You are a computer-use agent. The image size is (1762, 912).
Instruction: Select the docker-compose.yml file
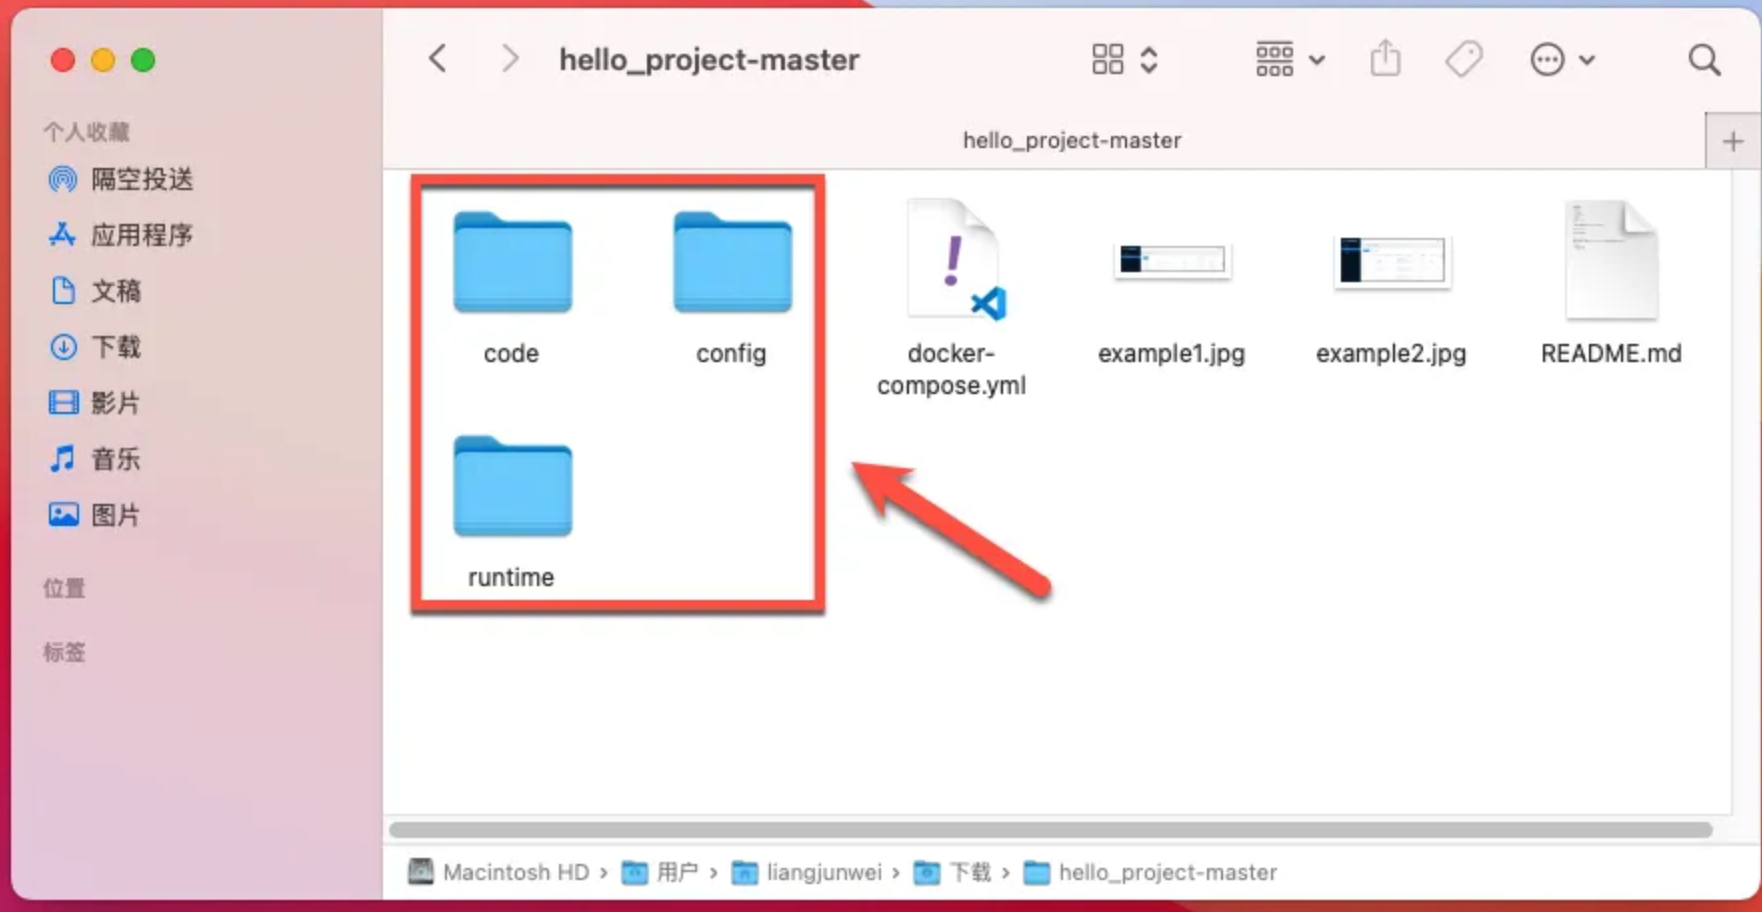click(x=952, y=262)
